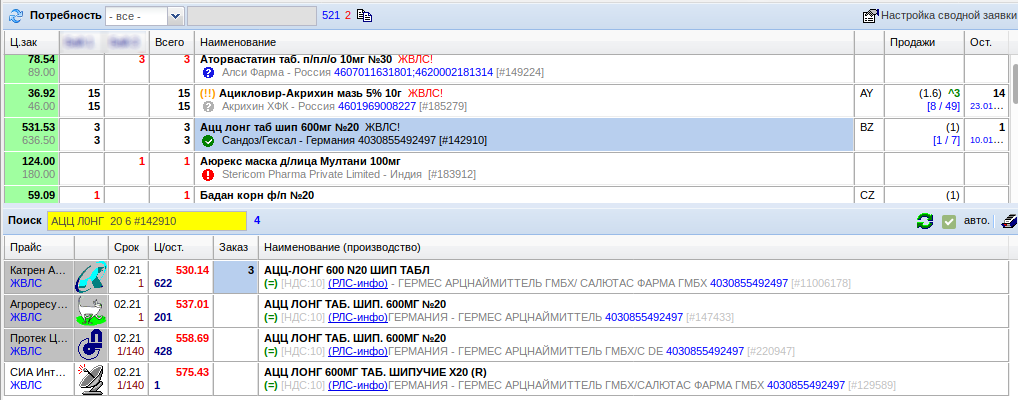The image size is (1018, 400).
Task: Click the upper Наименование column header
Action: 525,42
